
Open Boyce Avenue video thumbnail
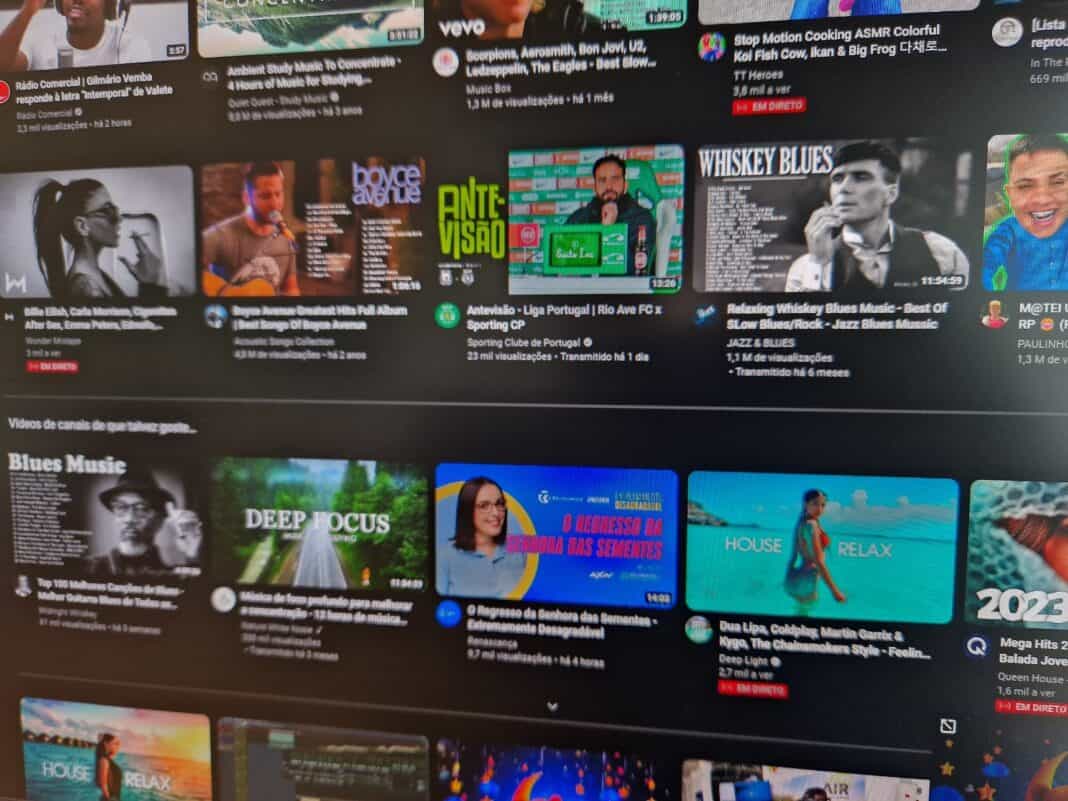click(313, 227)
